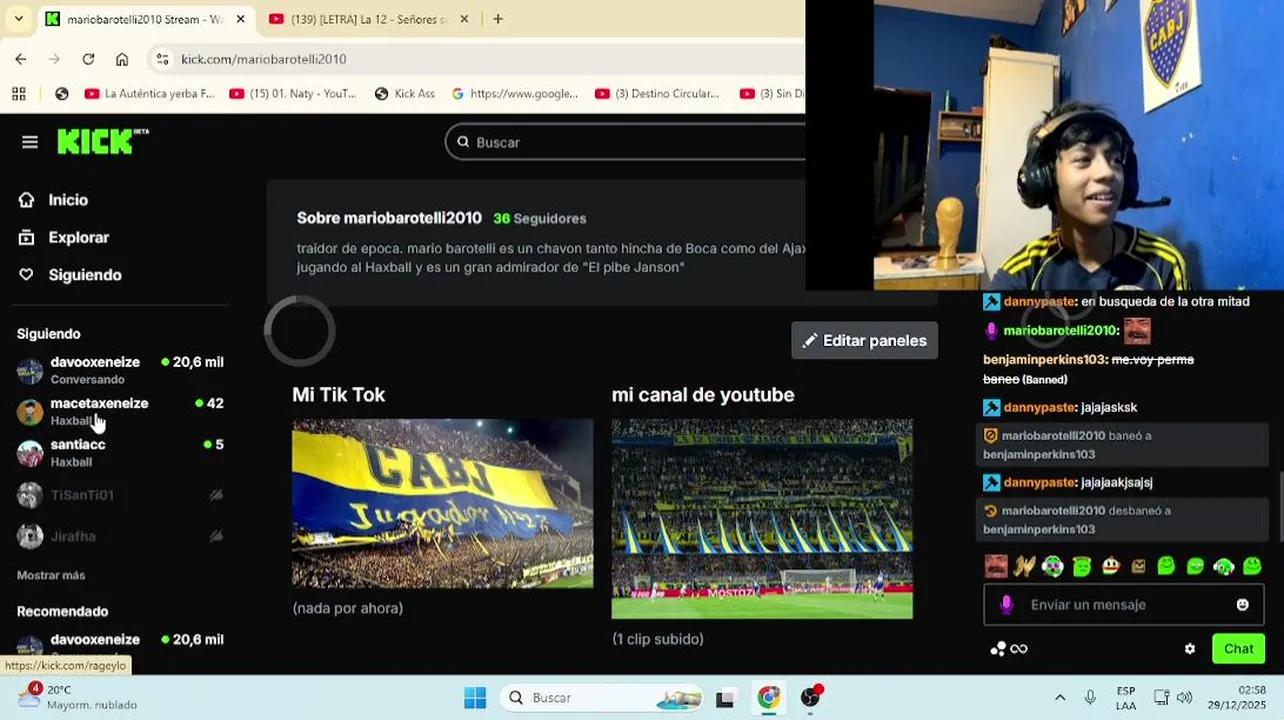Open the Kick hamburger menu
The height and width of the screenshot is (720, 1284).
click(30, 142)
